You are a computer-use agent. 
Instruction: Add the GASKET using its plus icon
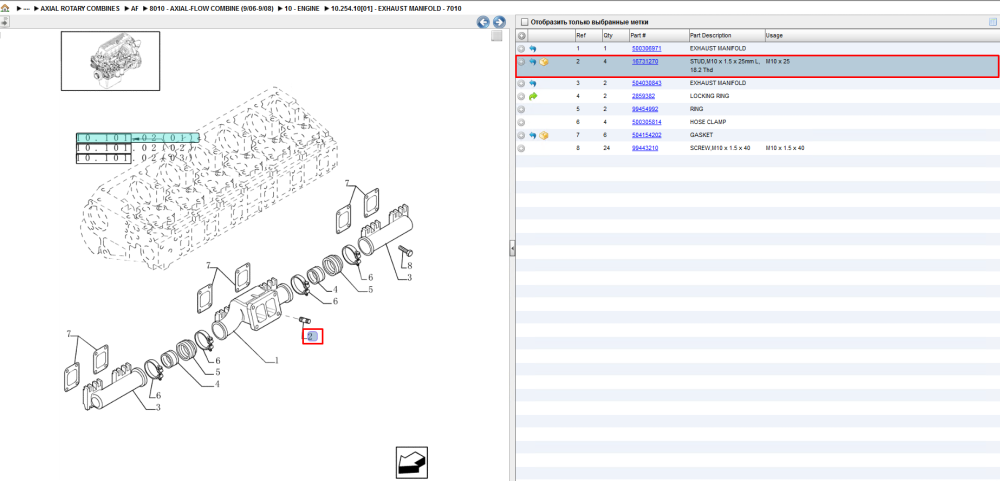tap(521, 135)
